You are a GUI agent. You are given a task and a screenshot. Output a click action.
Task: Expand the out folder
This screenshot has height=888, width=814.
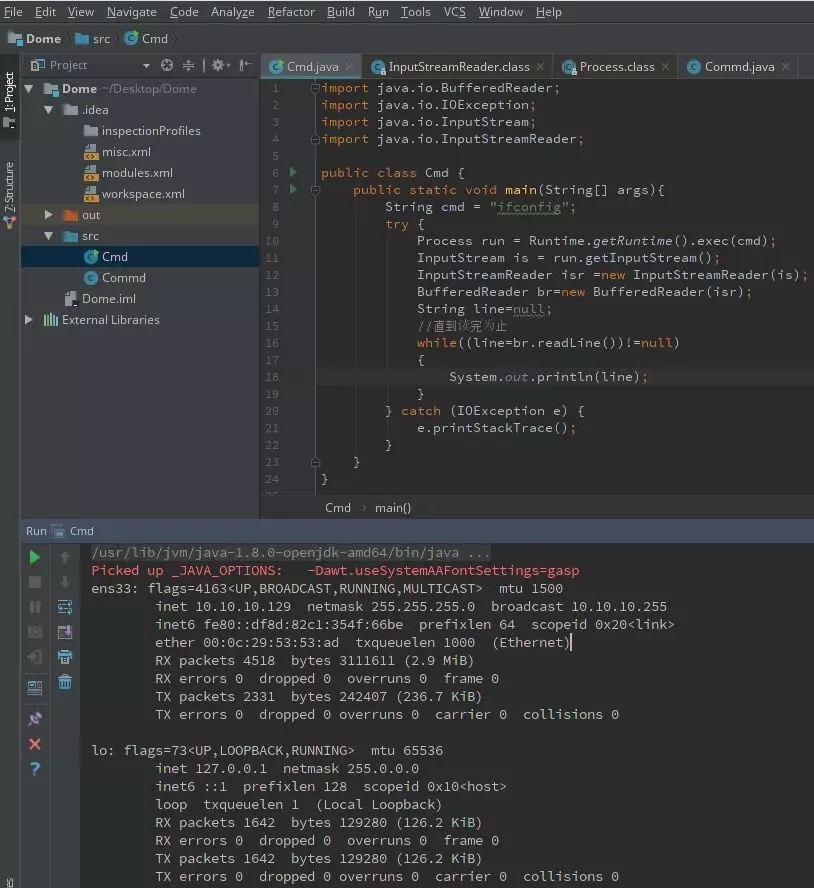click(49, 215)
